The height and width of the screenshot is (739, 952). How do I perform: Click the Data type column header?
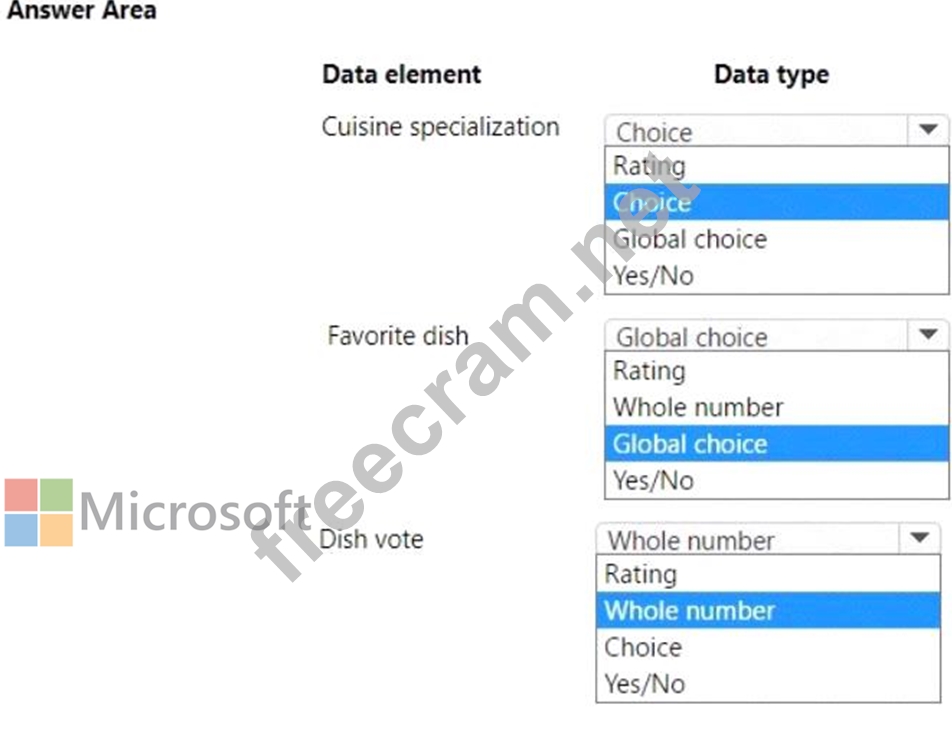pos(771,74)
